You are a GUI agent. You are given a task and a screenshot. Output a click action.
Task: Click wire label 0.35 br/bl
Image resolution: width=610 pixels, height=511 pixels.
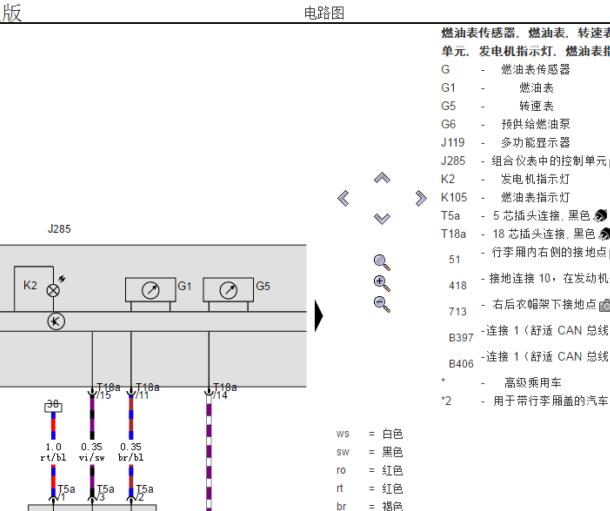tap(131, 452)
